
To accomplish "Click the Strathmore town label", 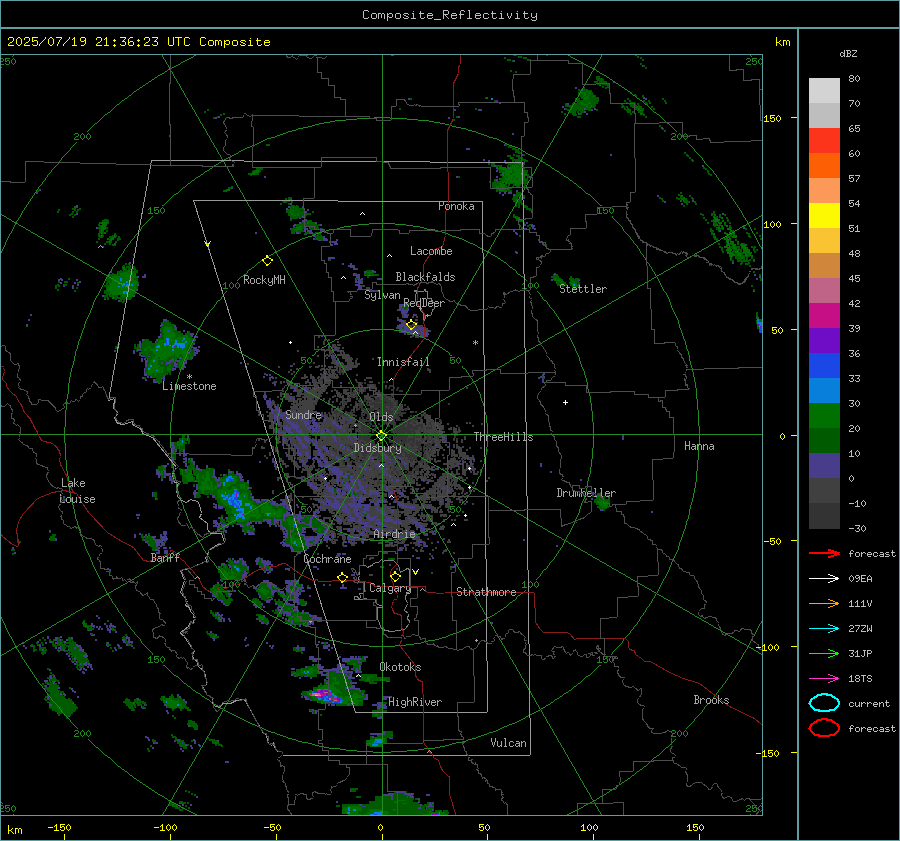I will (x=486, y=592).
